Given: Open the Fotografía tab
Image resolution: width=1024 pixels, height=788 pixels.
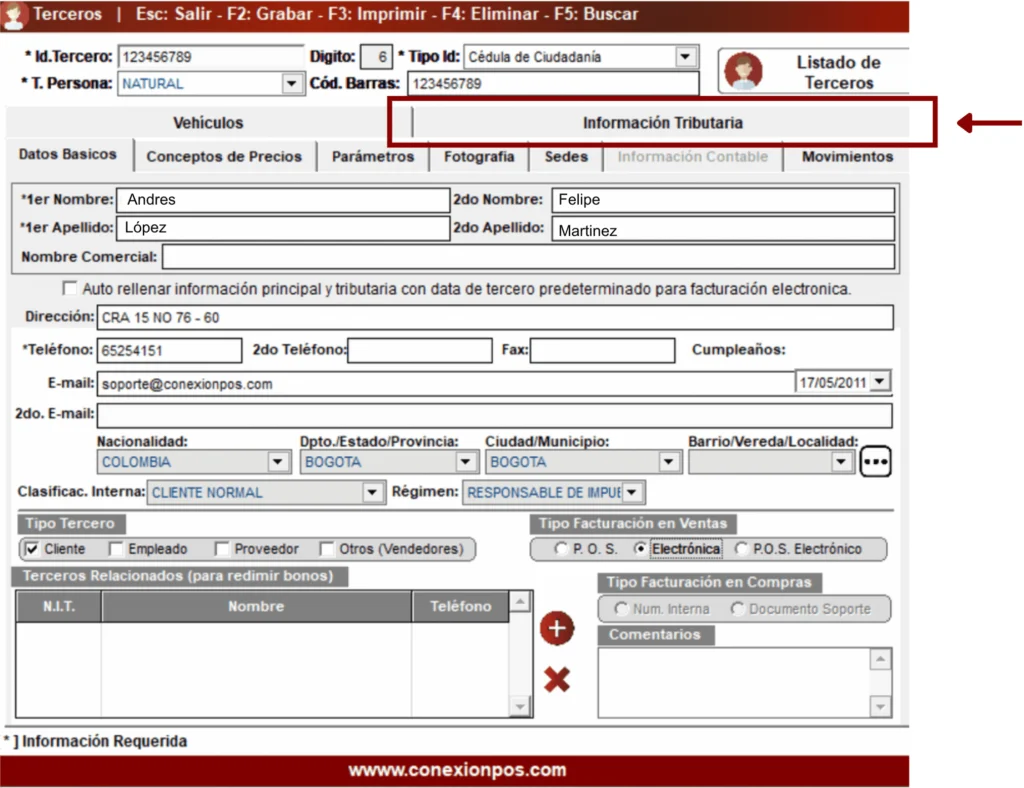Looking at the screenshot, I should [479, 157].
